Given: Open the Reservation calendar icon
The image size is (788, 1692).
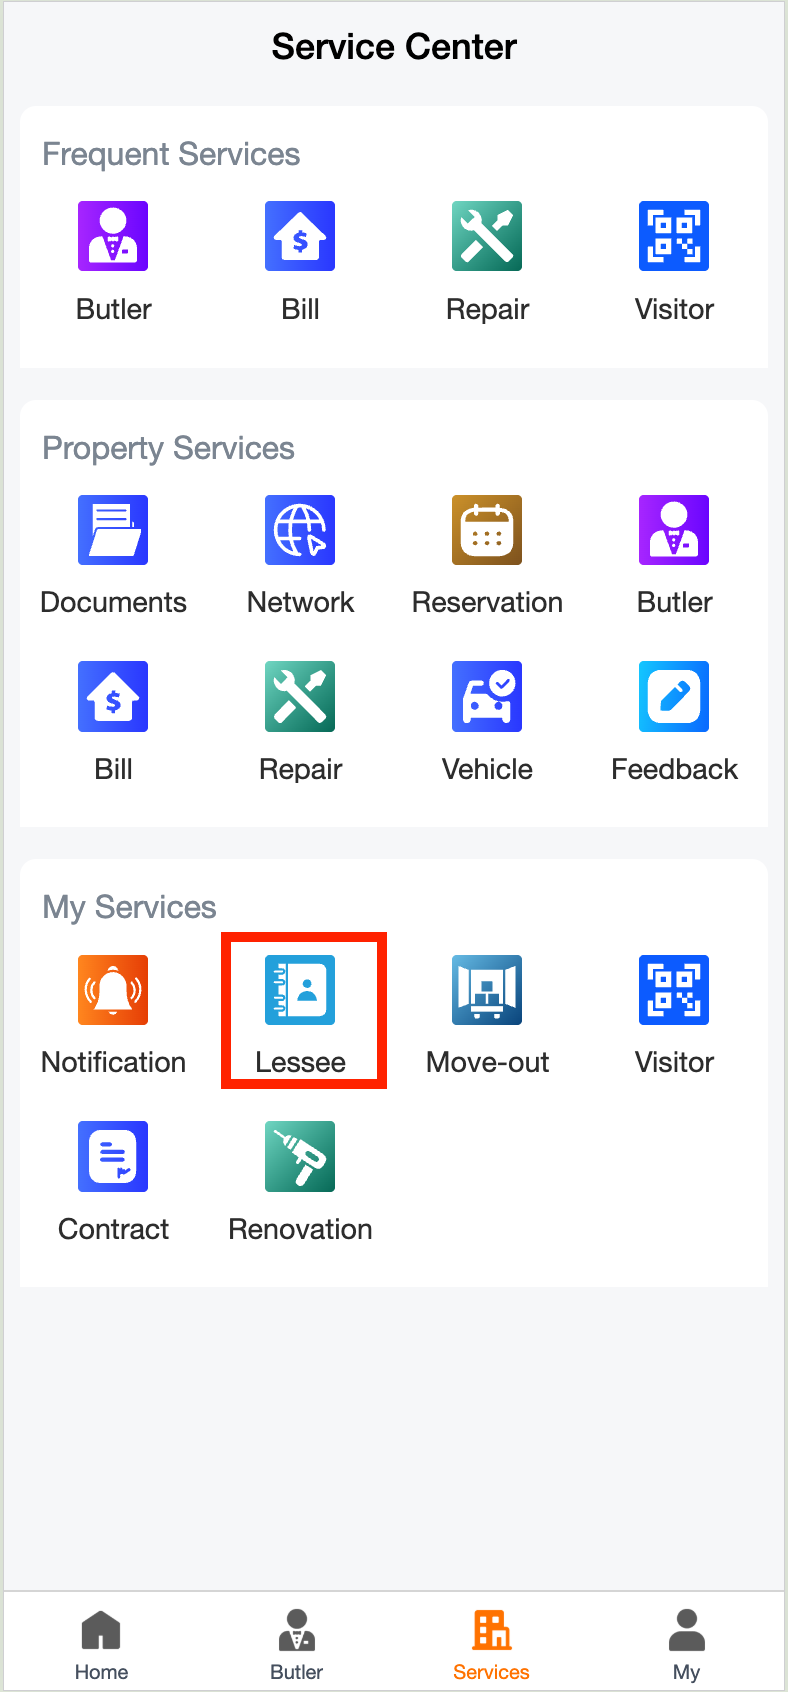Looking at the screenshot, I should (487, 531).
